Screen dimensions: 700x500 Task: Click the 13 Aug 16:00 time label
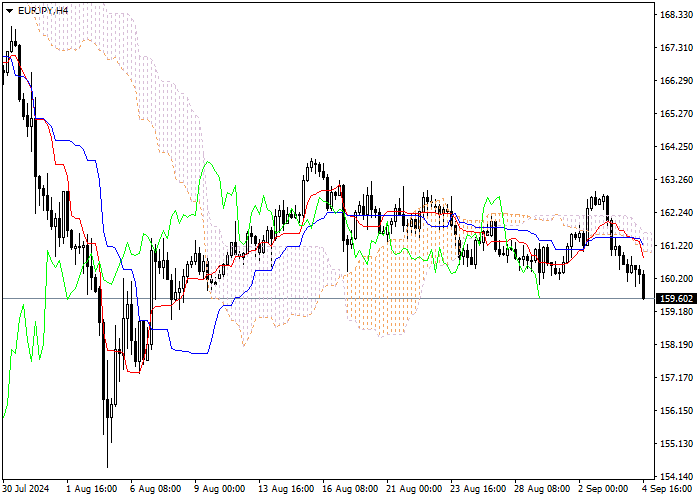[286, 488]
